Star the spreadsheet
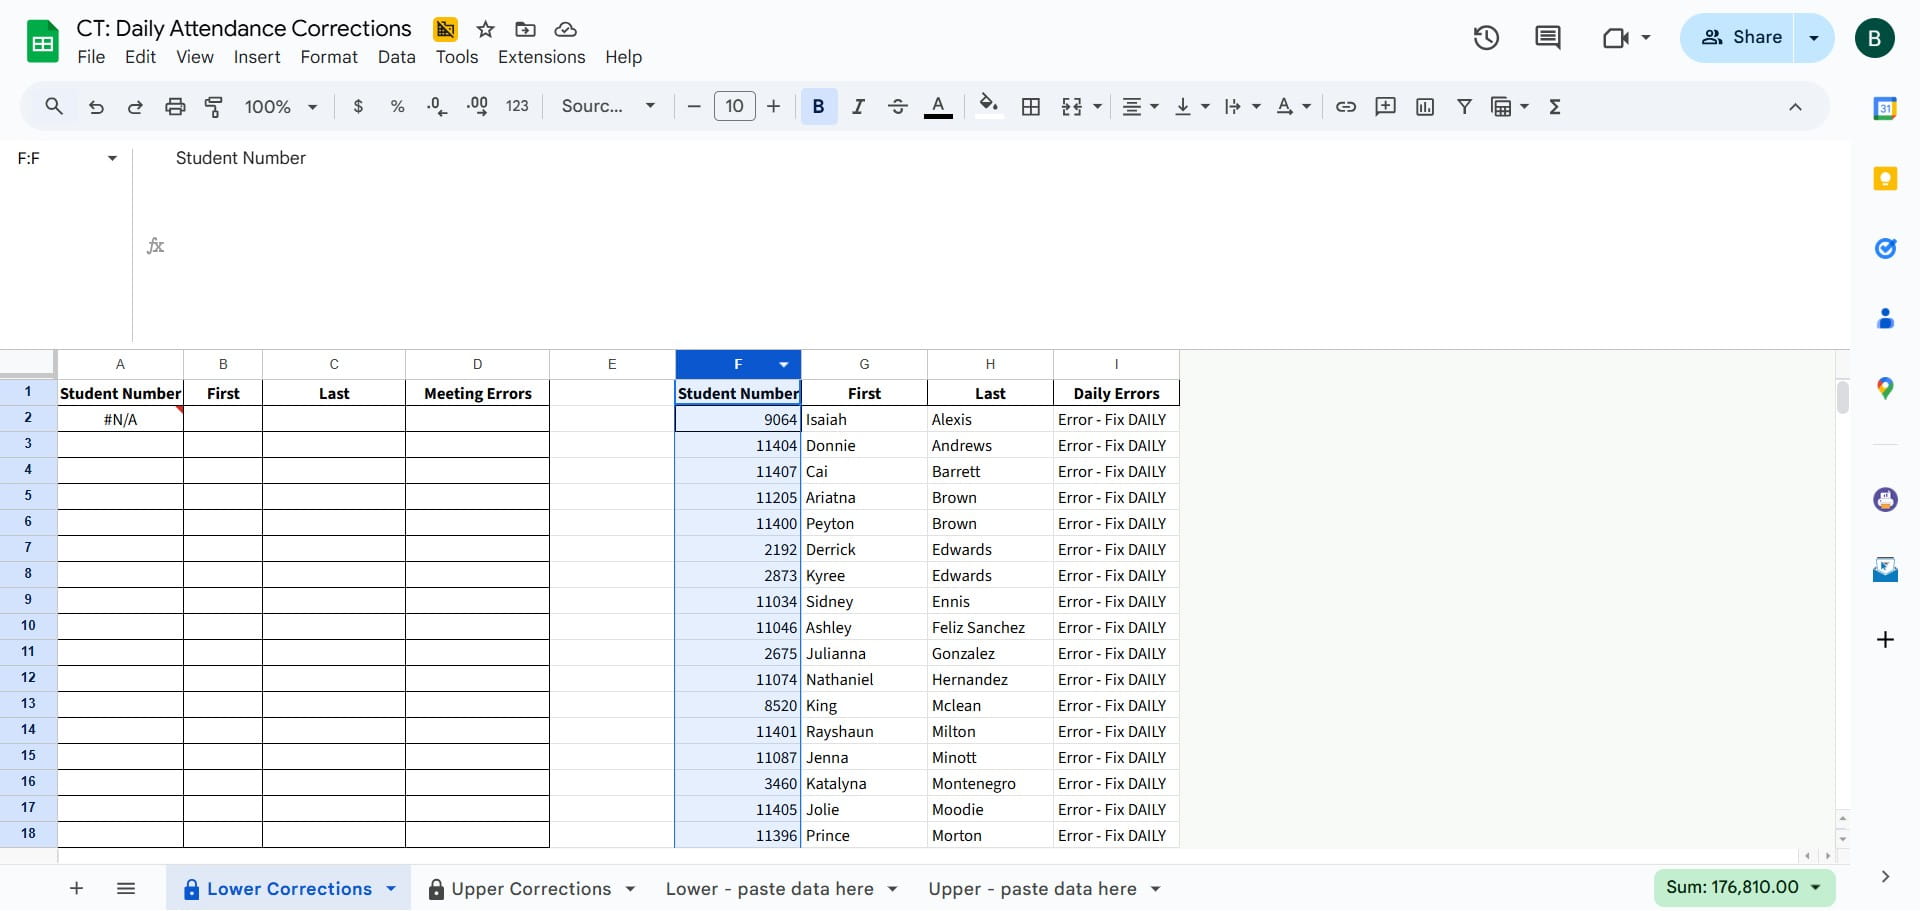 pos(486,29)
